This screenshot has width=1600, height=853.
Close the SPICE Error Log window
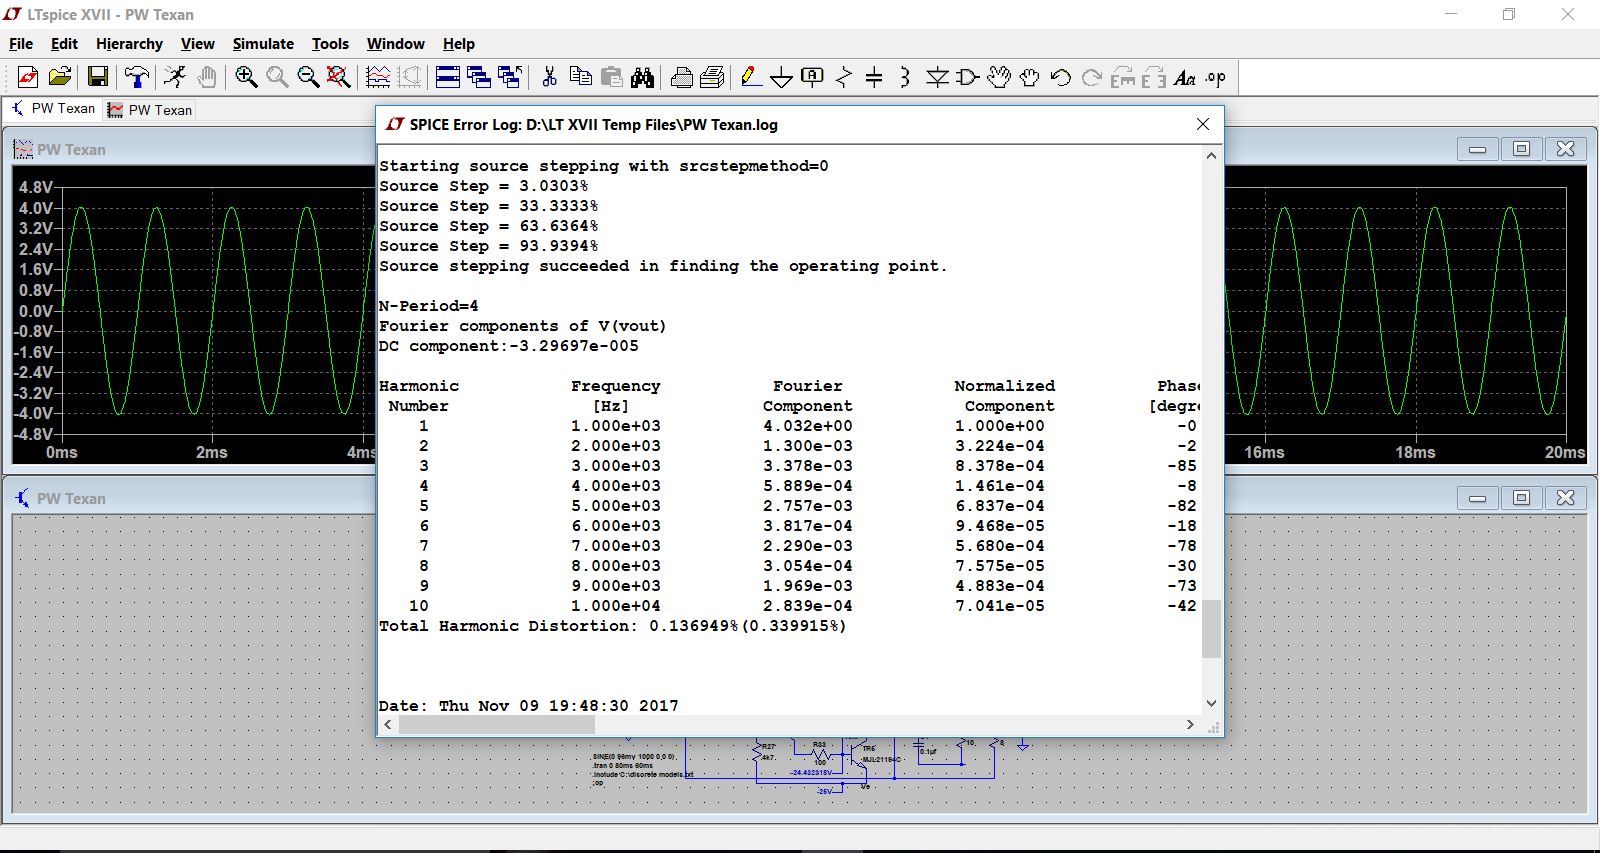pyautogui.click(x=1203, y=124)
